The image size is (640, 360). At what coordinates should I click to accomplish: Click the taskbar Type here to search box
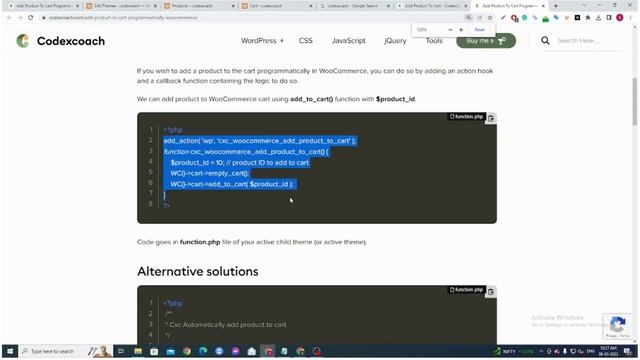tap(65, 351)
